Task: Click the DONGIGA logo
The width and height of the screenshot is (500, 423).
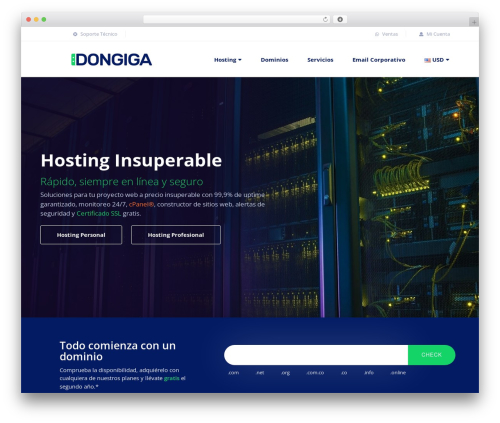Action: (x=112, y=60)
